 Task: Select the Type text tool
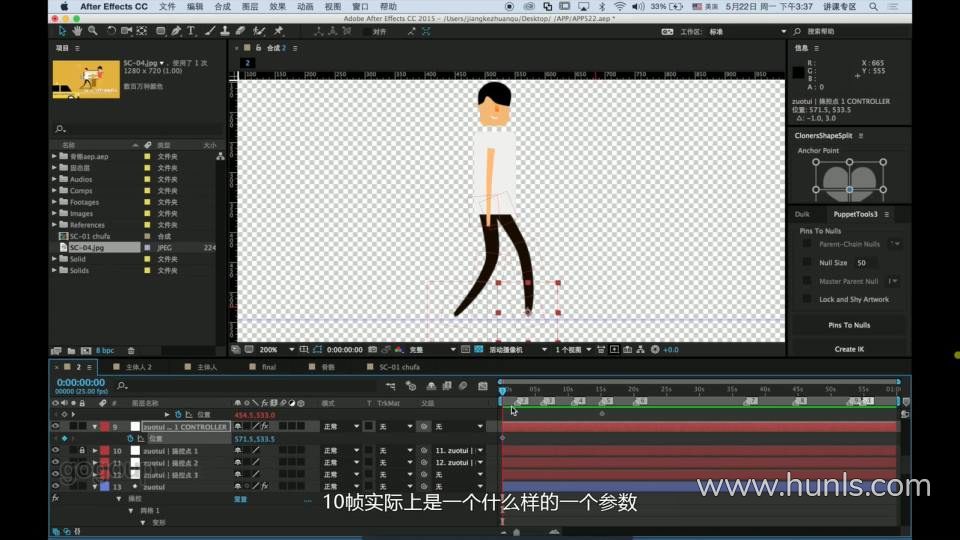tap(191, 31)
